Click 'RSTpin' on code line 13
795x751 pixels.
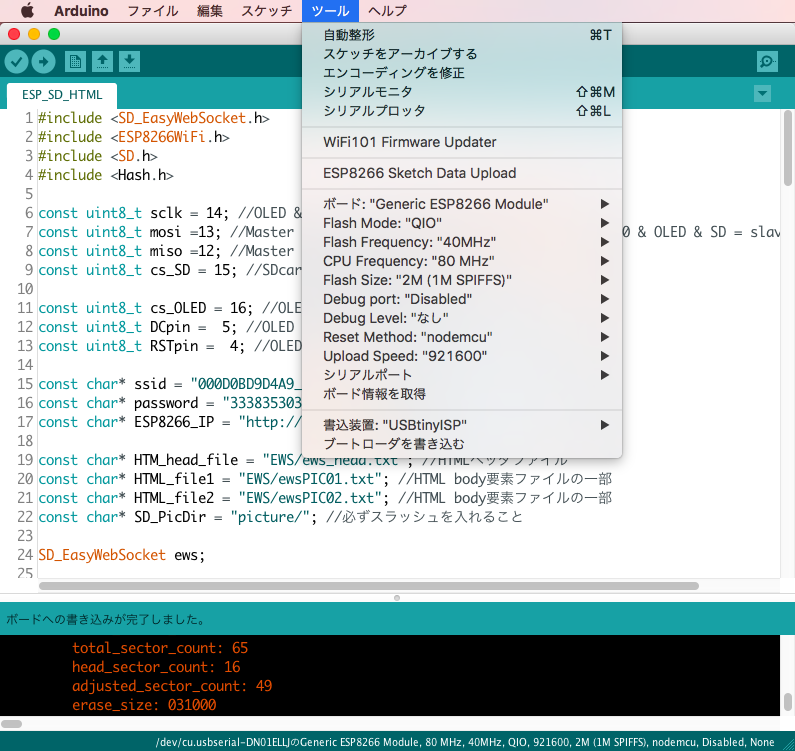click(x=174, y=346)
